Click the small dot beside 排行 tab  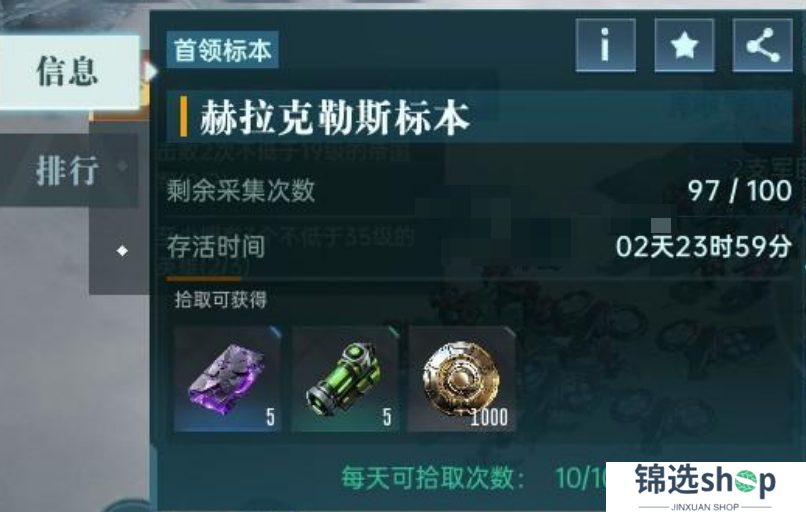[x=122, y=166]
